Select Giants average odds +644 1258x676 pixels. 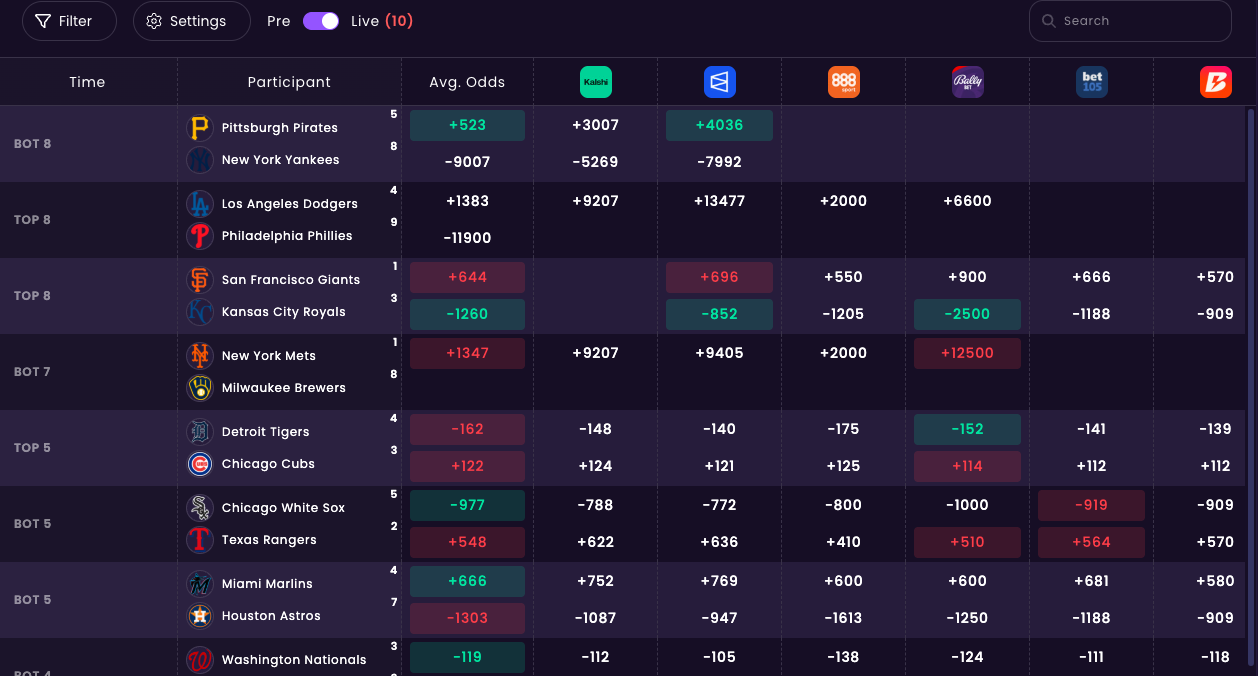[x=467, y=277]
